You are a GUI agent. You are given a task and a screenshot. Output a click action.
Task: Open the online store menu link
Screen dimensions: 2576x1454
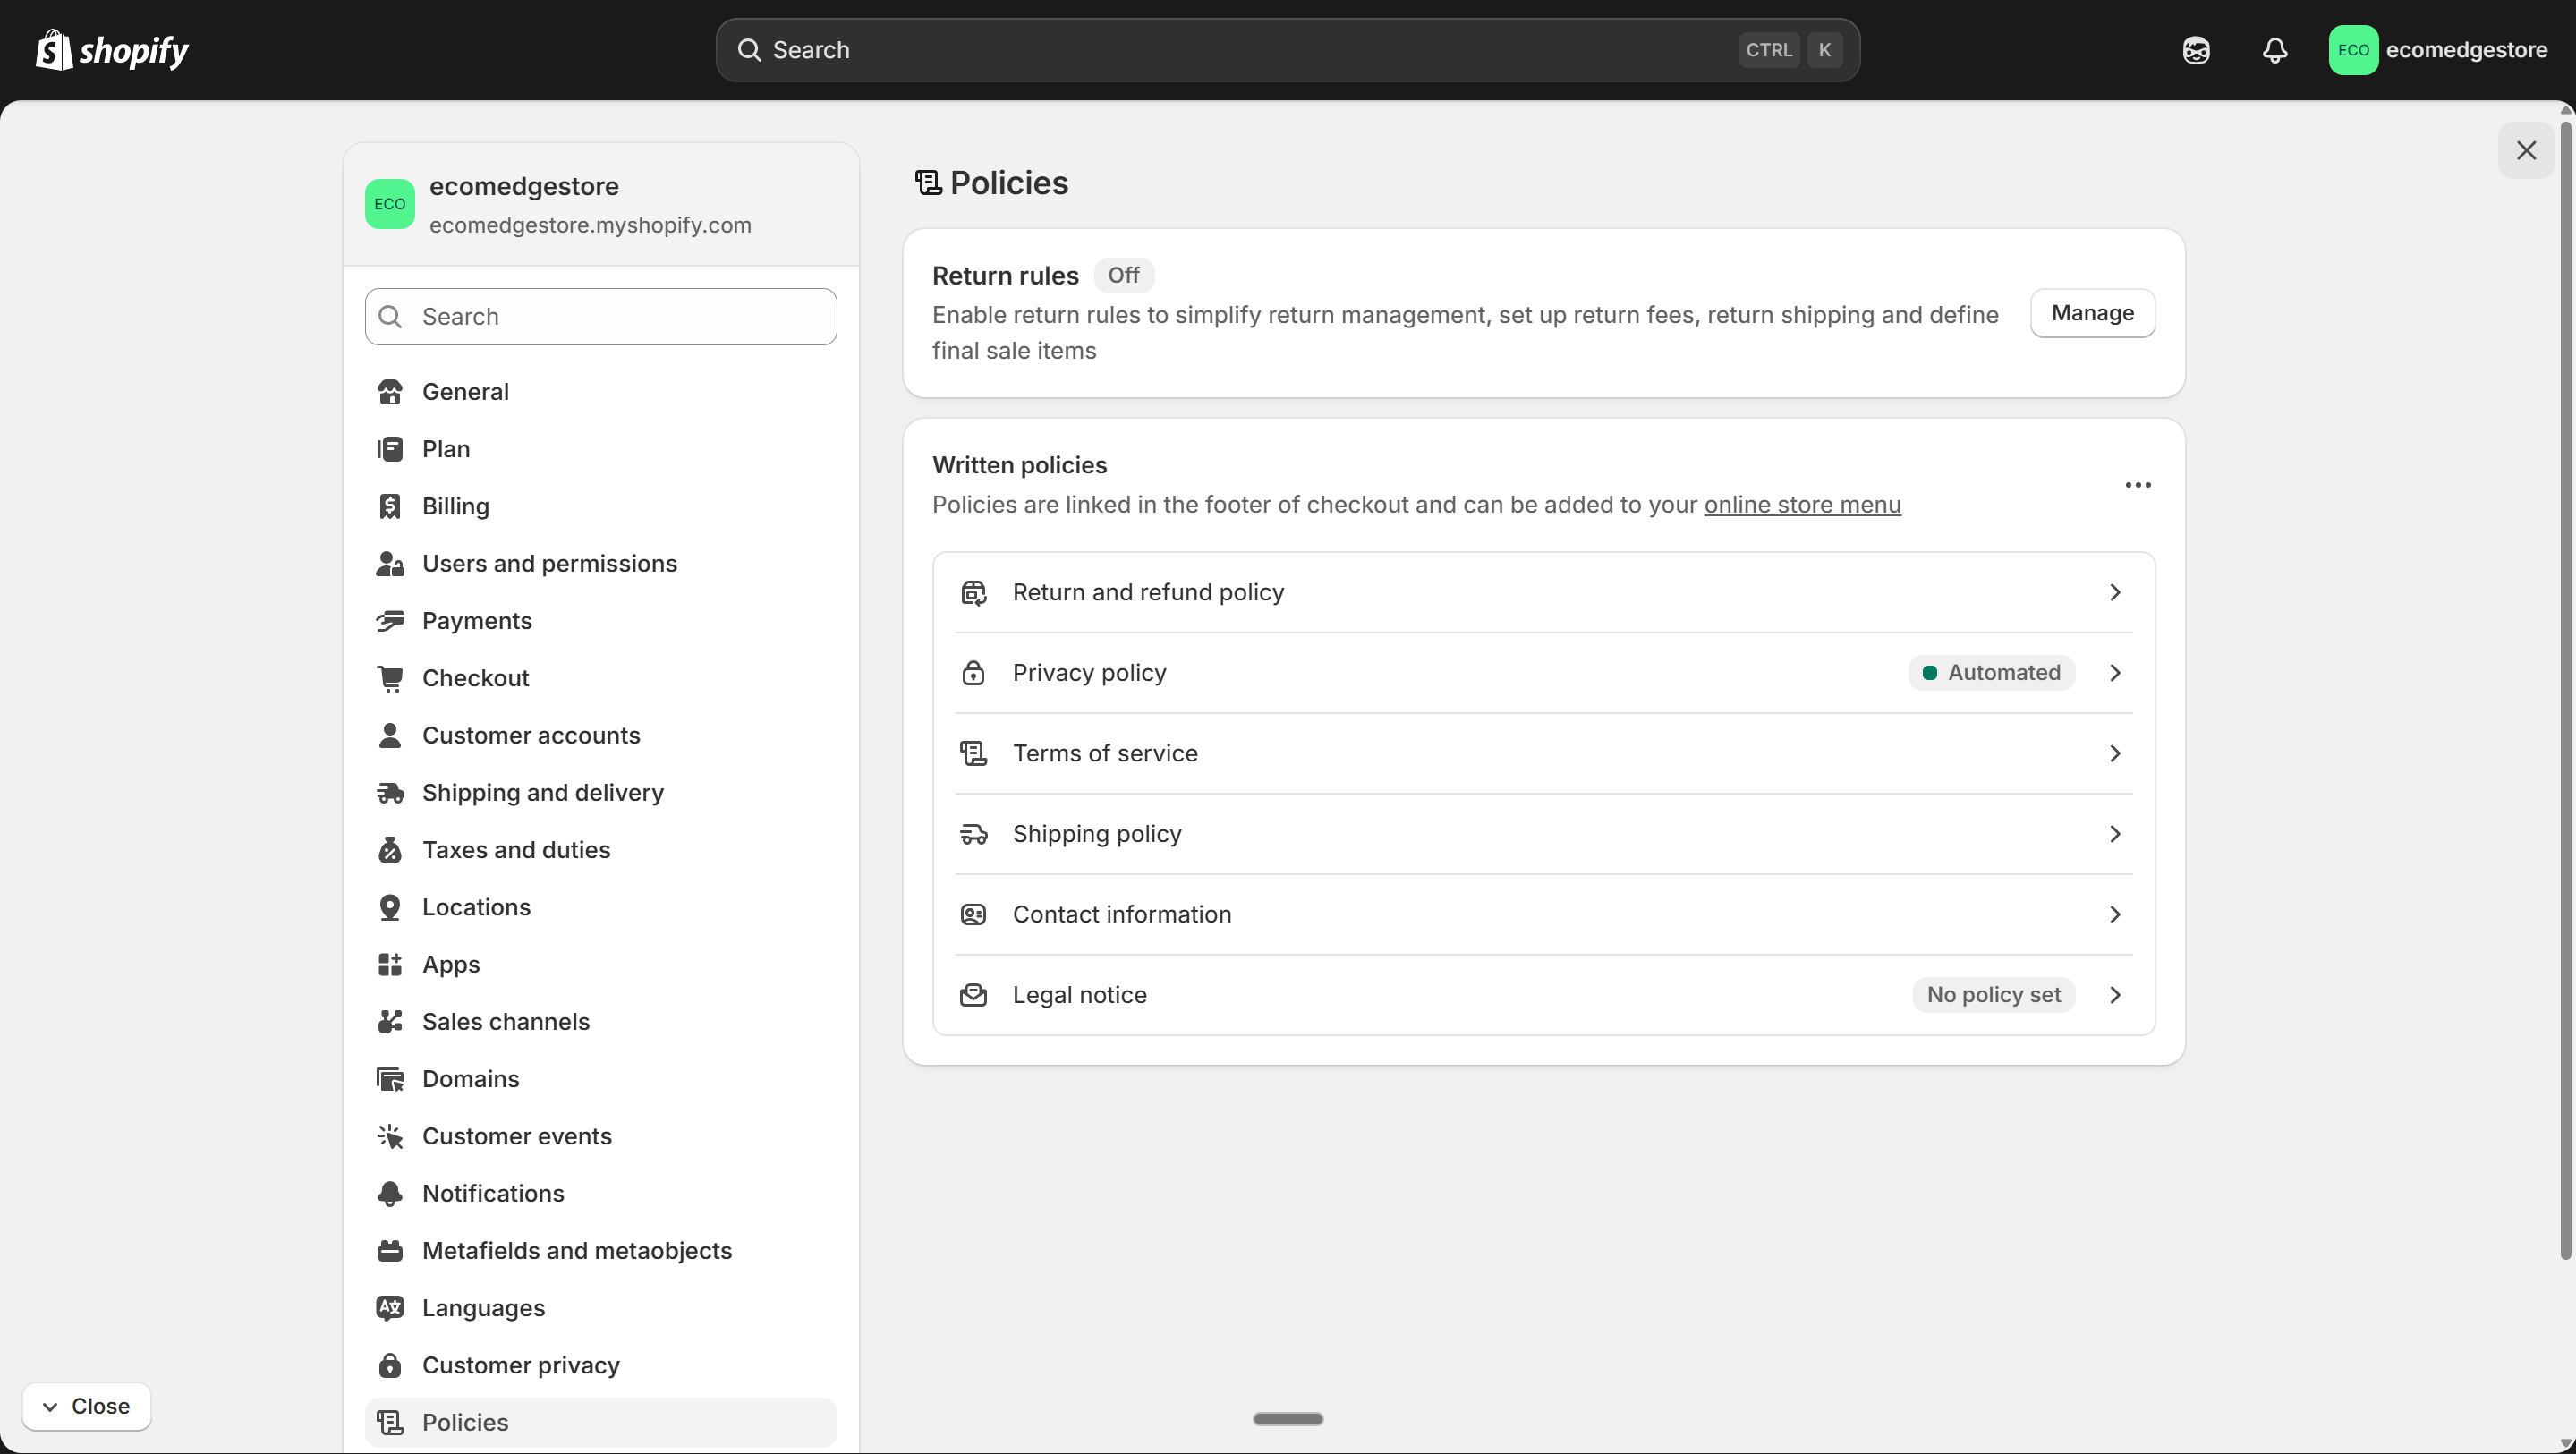(1802, 505)
